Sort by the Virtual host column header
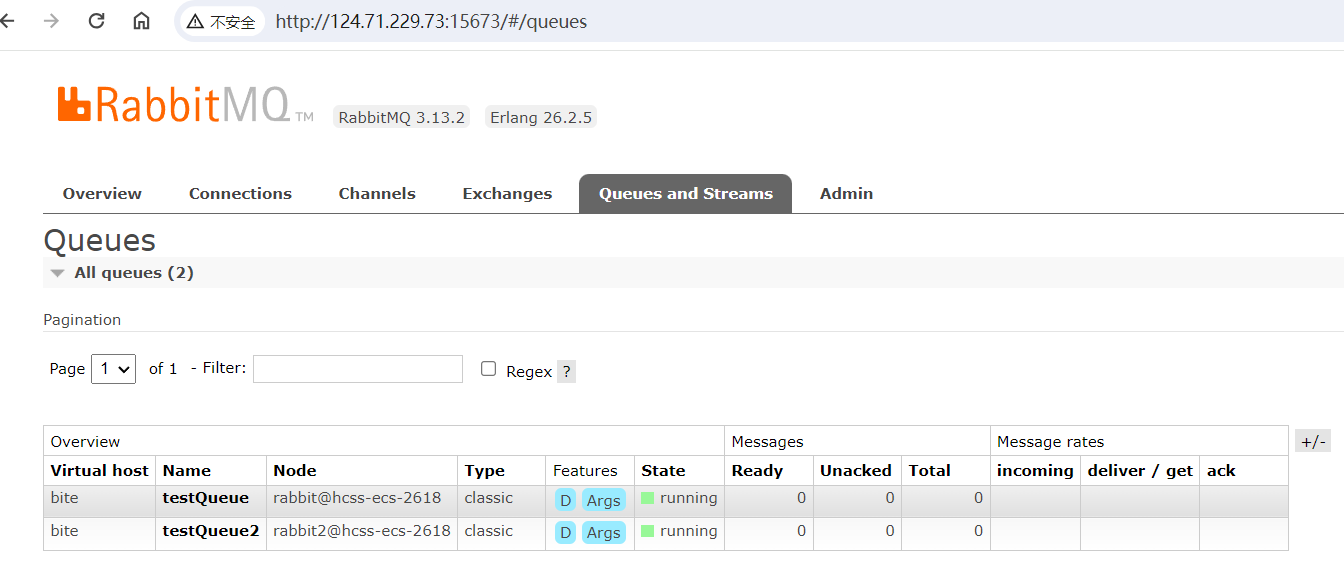1344x563 pixels. pyautogui.click(x=99, y=471)
